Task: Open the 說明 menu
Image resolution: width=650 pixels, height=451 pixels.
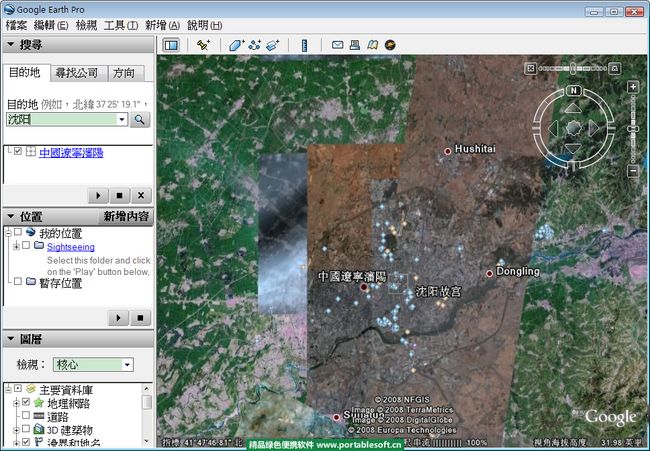Action: point(204,26)
